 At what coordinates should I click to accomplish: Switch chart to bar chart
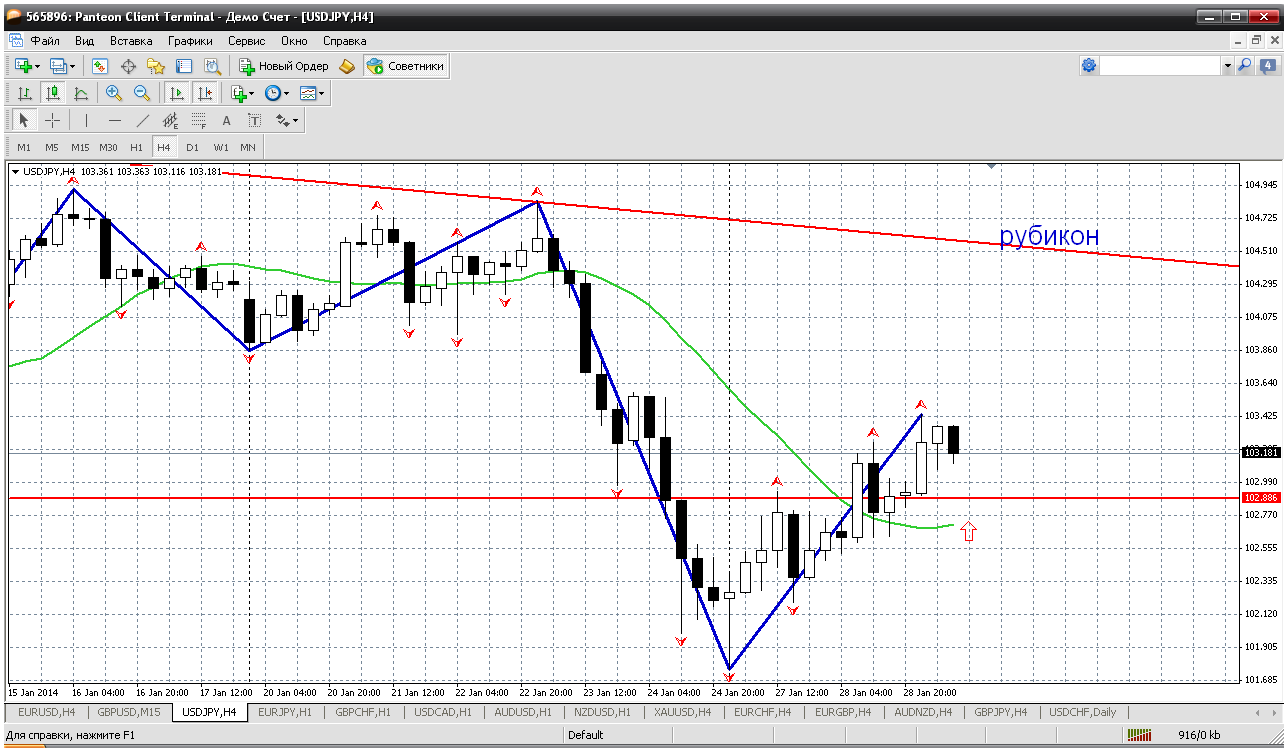(x=25, y=93)
